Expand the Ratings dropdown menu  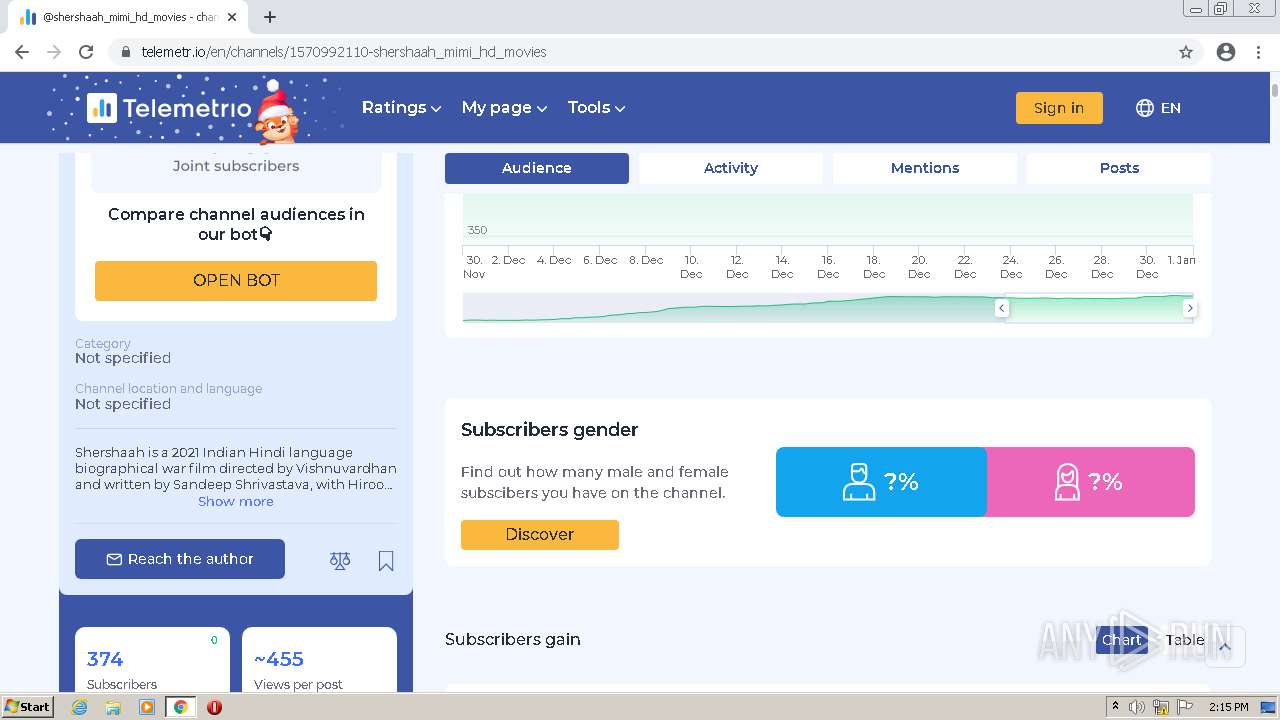coord(401,108)
